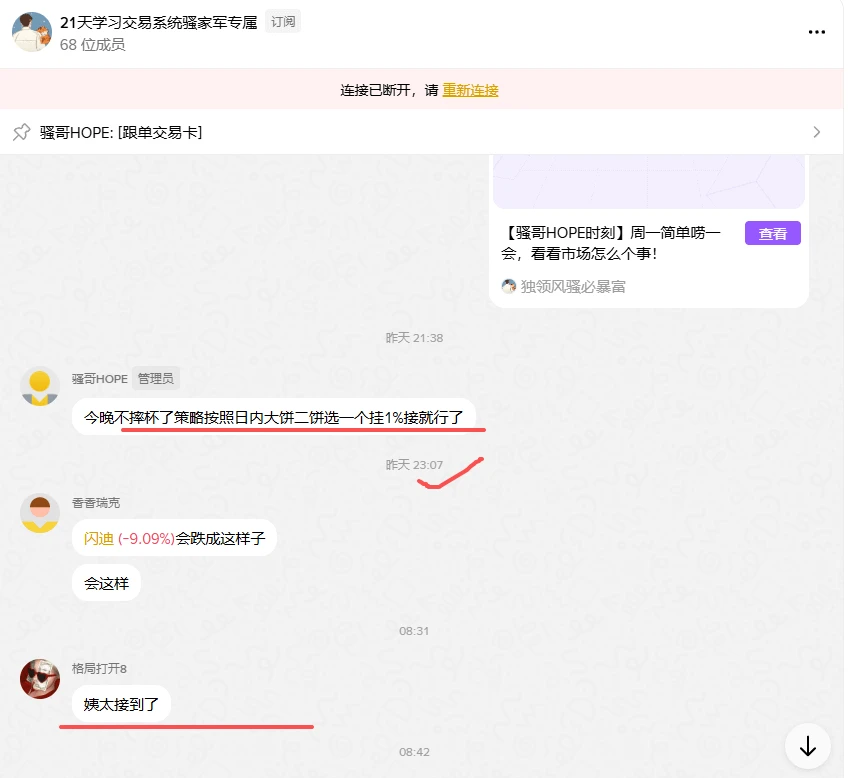
Task: Open 骚哥HOPE admin avatar
Action: coord(40,386)
